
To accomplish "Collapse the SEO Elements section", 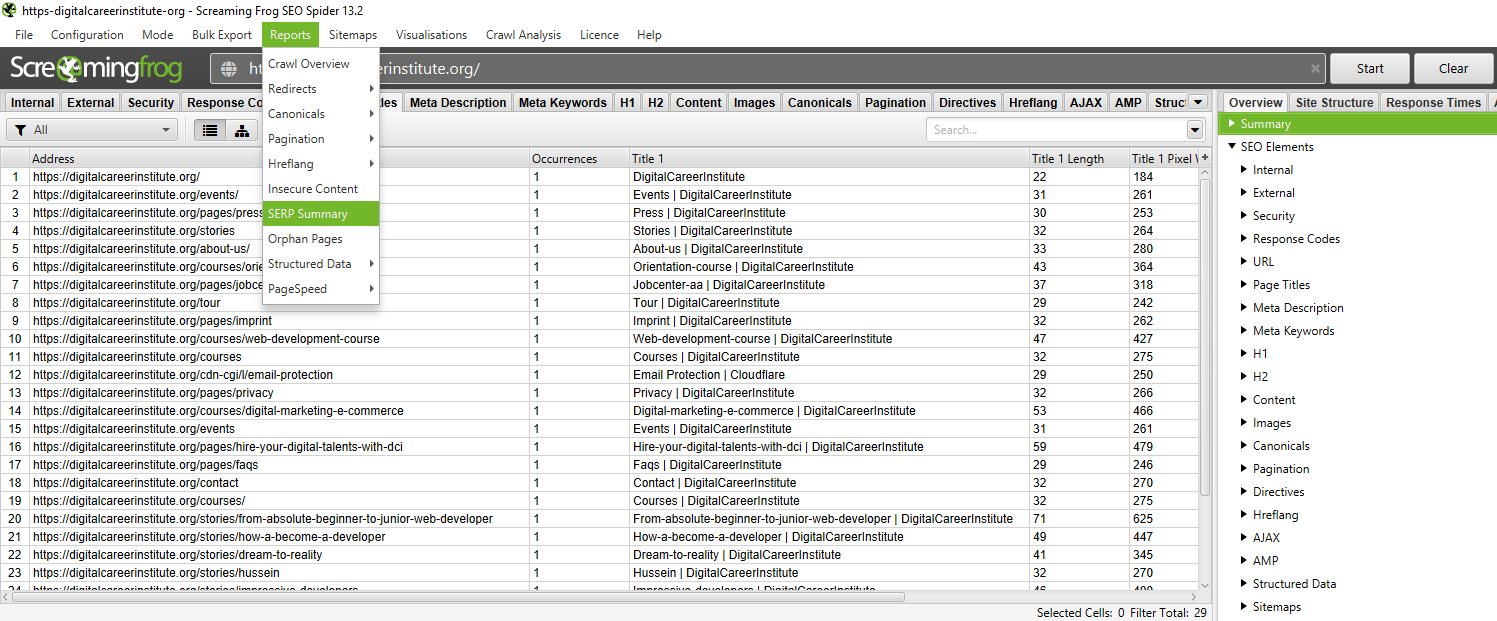I will point(1232,147).
